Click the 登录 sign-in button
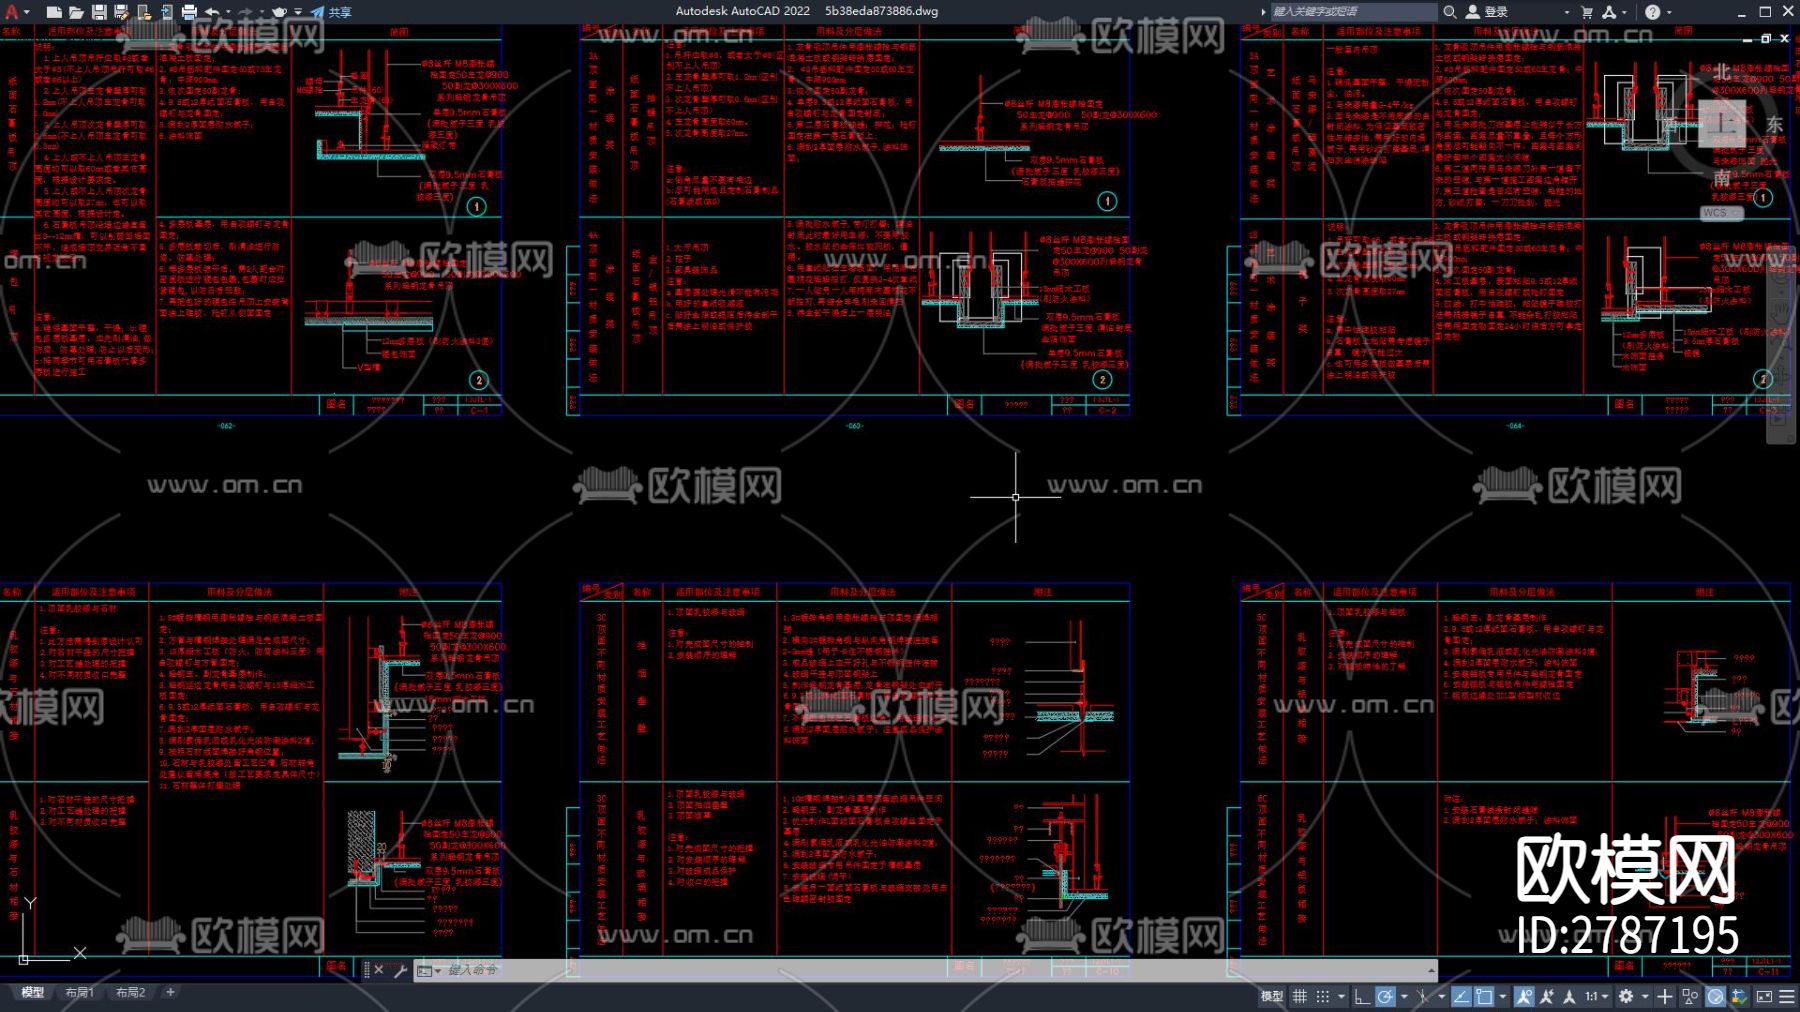The width and height of the screenshot is (1800, 1012). coord(1487,12)
